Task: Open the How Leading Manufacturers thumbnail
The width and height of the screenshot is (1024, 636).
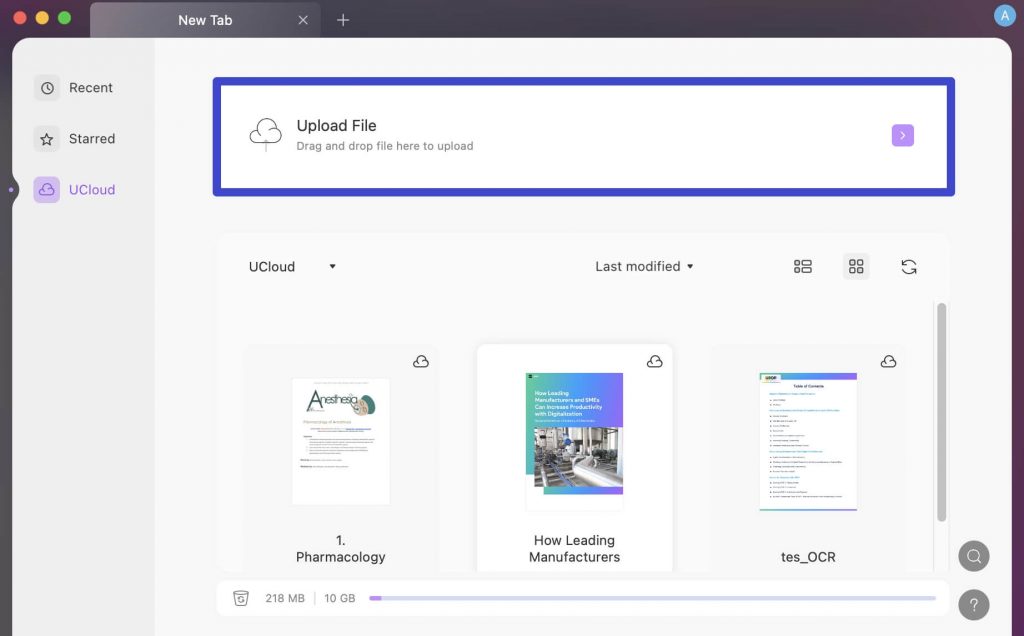Action: 574,437
